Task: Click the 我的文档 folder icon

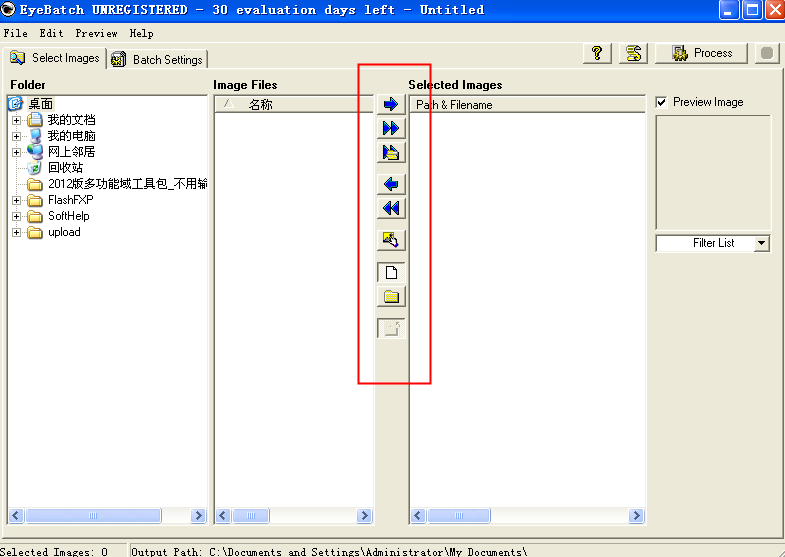Action: point(35,120)
